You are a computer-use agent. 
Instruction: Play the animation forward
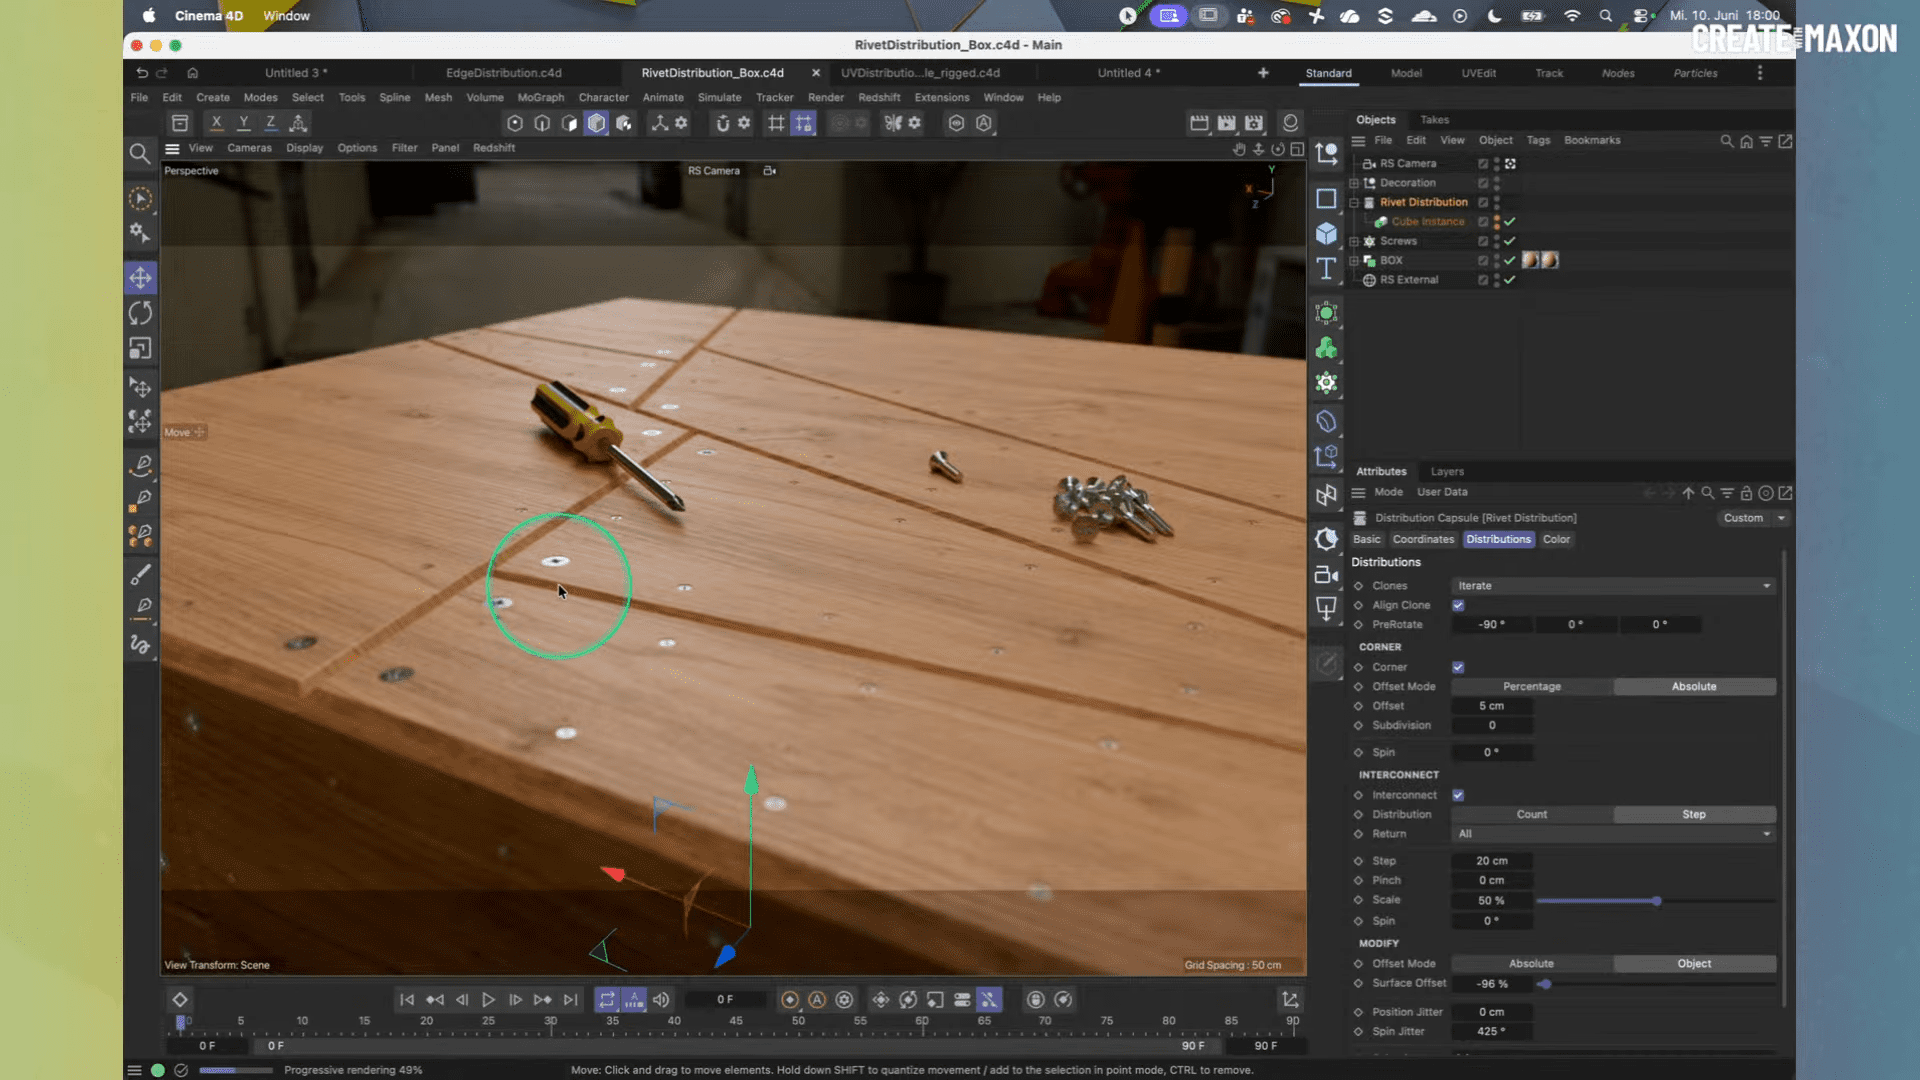pyautogui.click(x=488, y=999)
